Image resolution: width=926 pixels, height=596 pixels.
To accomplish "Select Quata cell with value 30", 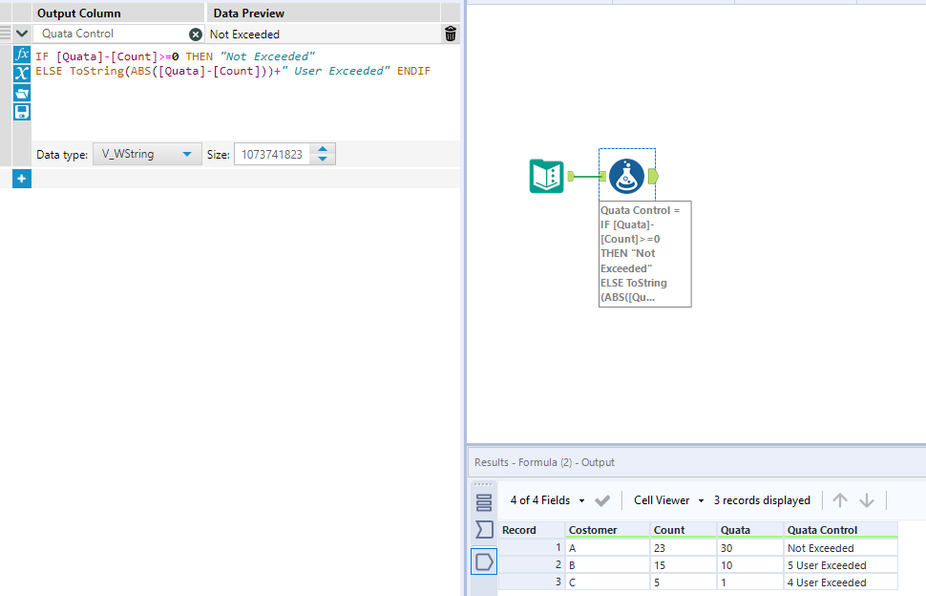I will 750,548.
